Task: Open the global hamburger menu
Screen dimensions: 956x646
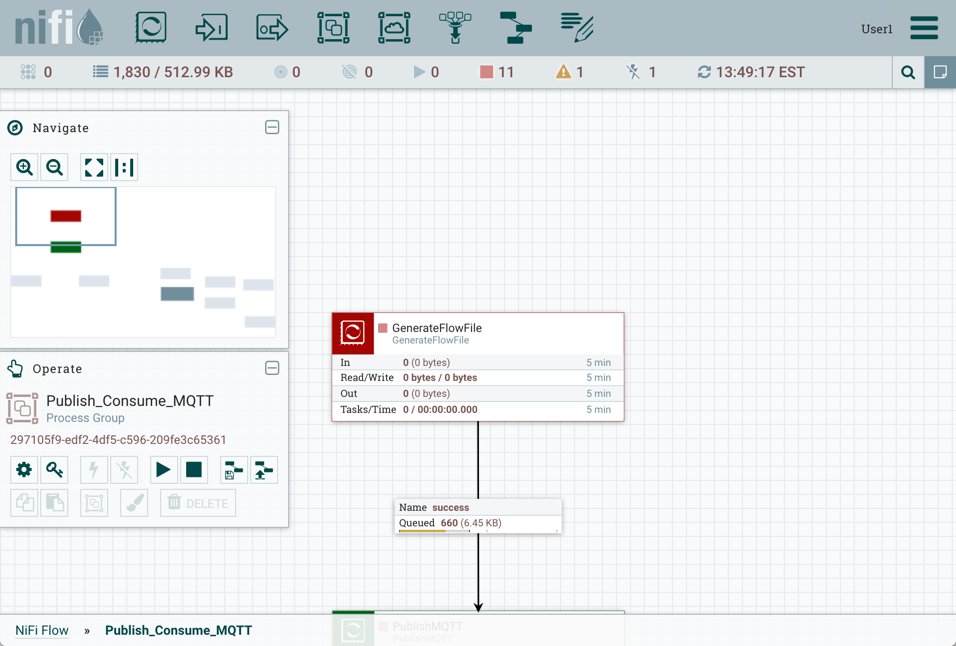Action: point(923,28)
